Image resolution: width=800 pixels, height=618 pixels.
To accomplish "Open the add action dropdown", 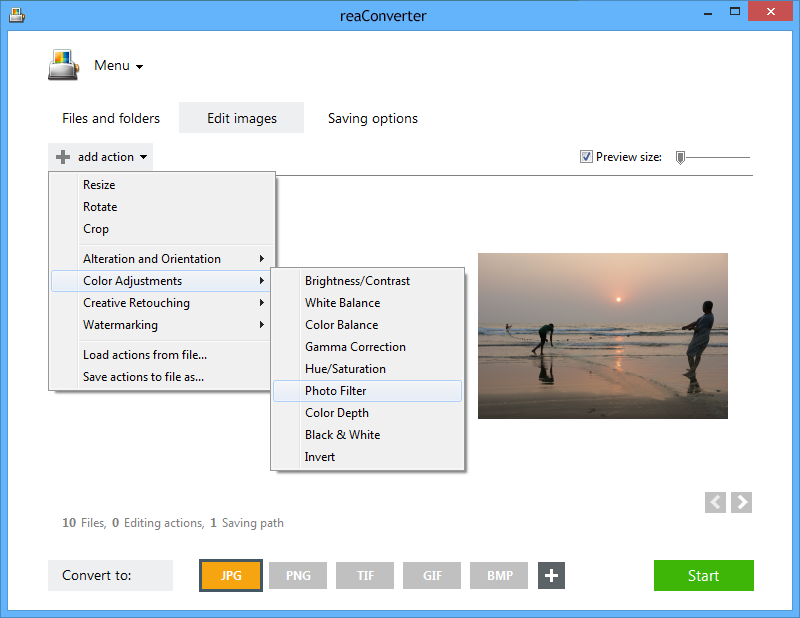I will coord(101,157).
